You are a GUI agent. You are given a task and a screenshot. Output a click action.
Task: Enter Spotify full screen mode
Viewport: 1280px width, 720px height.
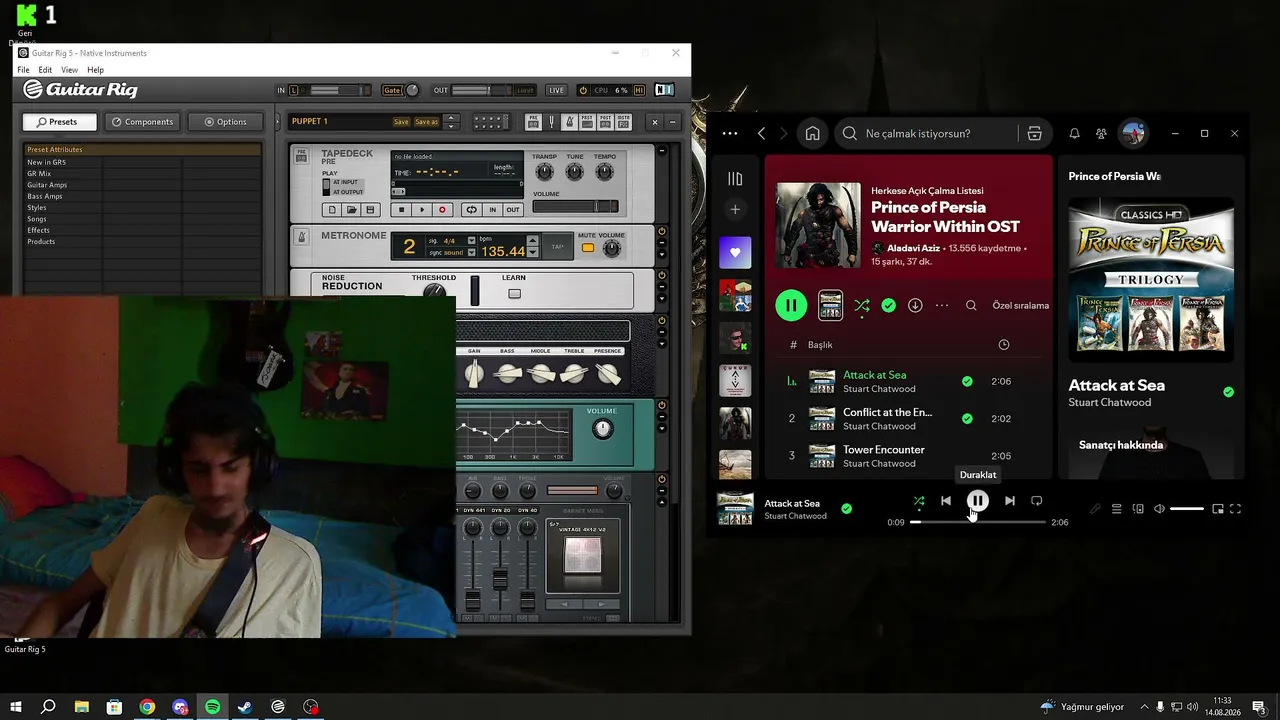[x=1236, y=509]
